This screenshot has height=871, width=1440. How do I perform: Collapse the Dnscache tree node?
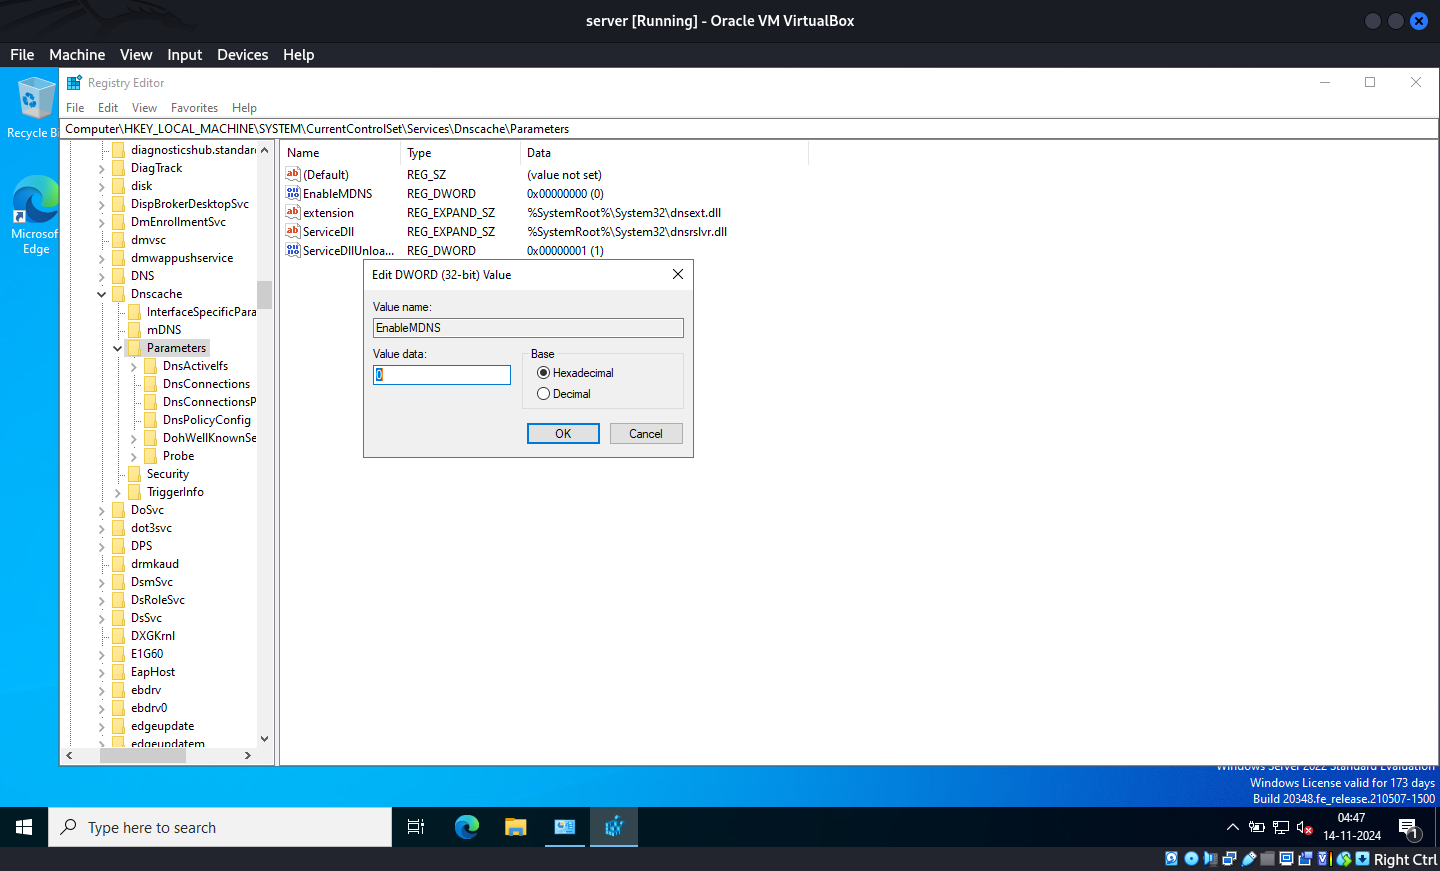click(x=102, y=294)
